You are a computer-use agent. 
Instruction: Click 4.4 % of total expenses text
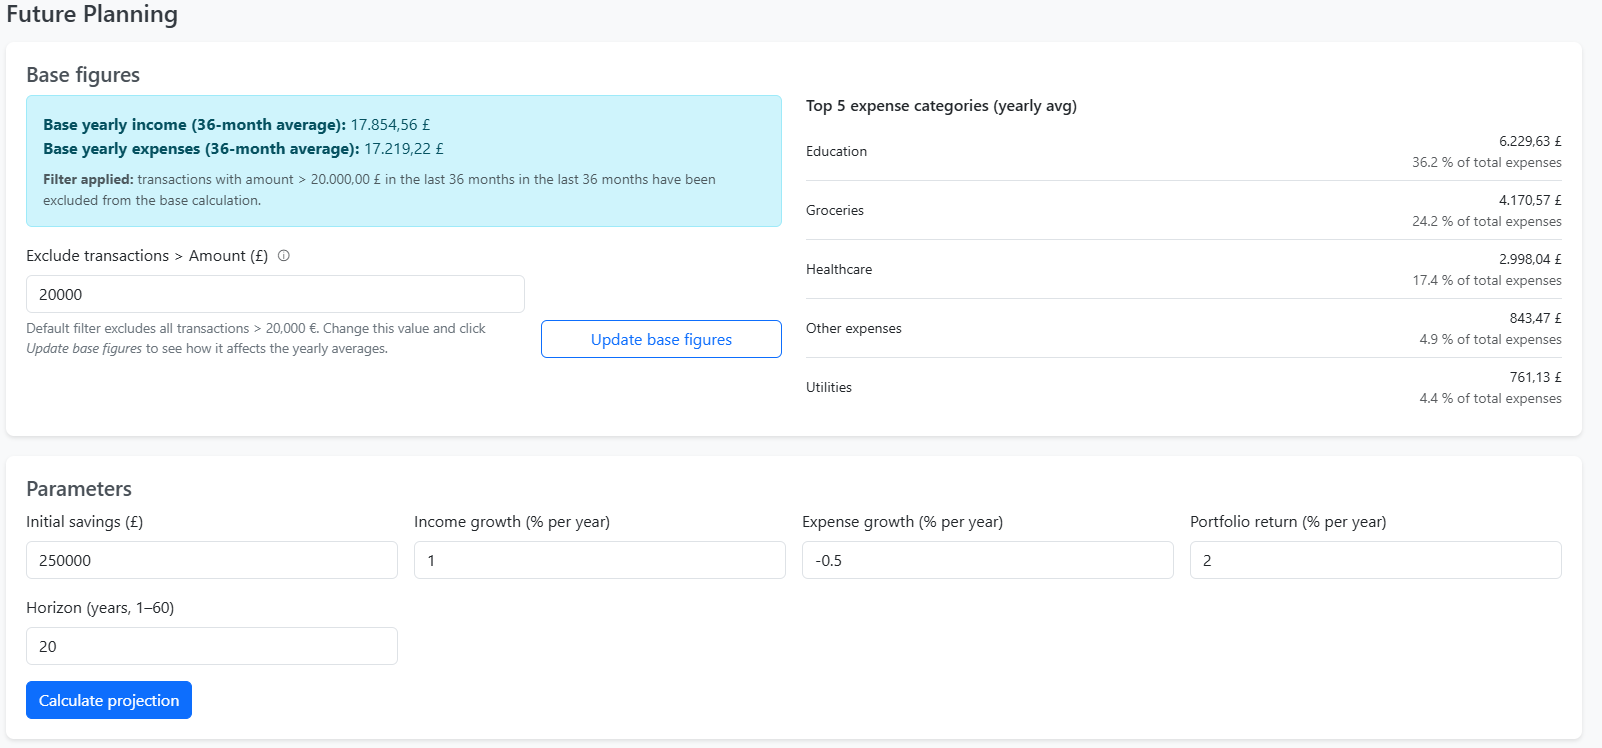tap(1490, 398)
